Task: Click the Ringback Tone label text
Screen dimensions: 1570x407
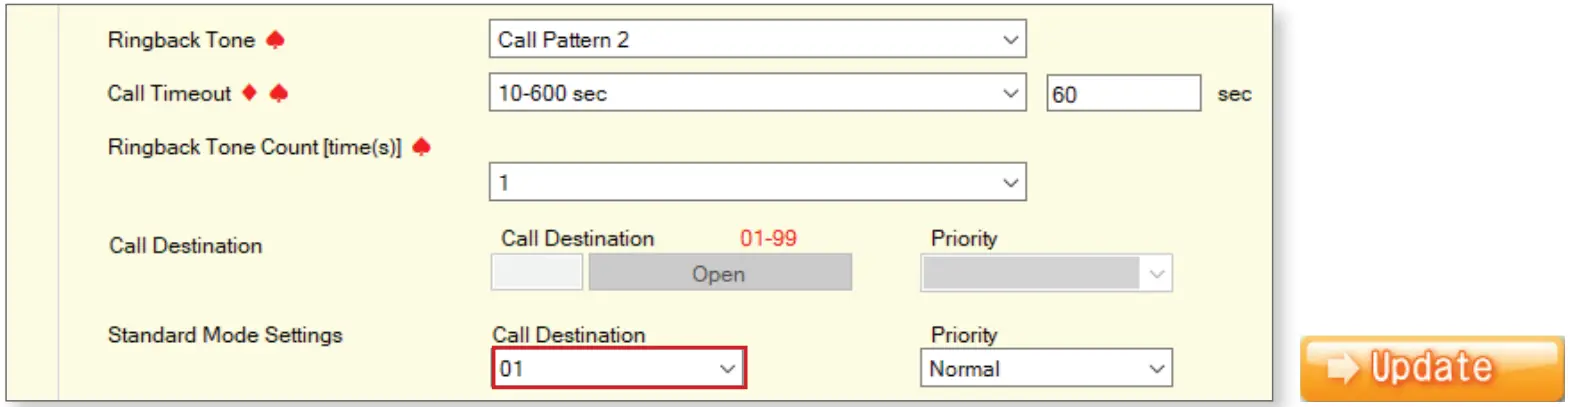Action: click(181, 40)
